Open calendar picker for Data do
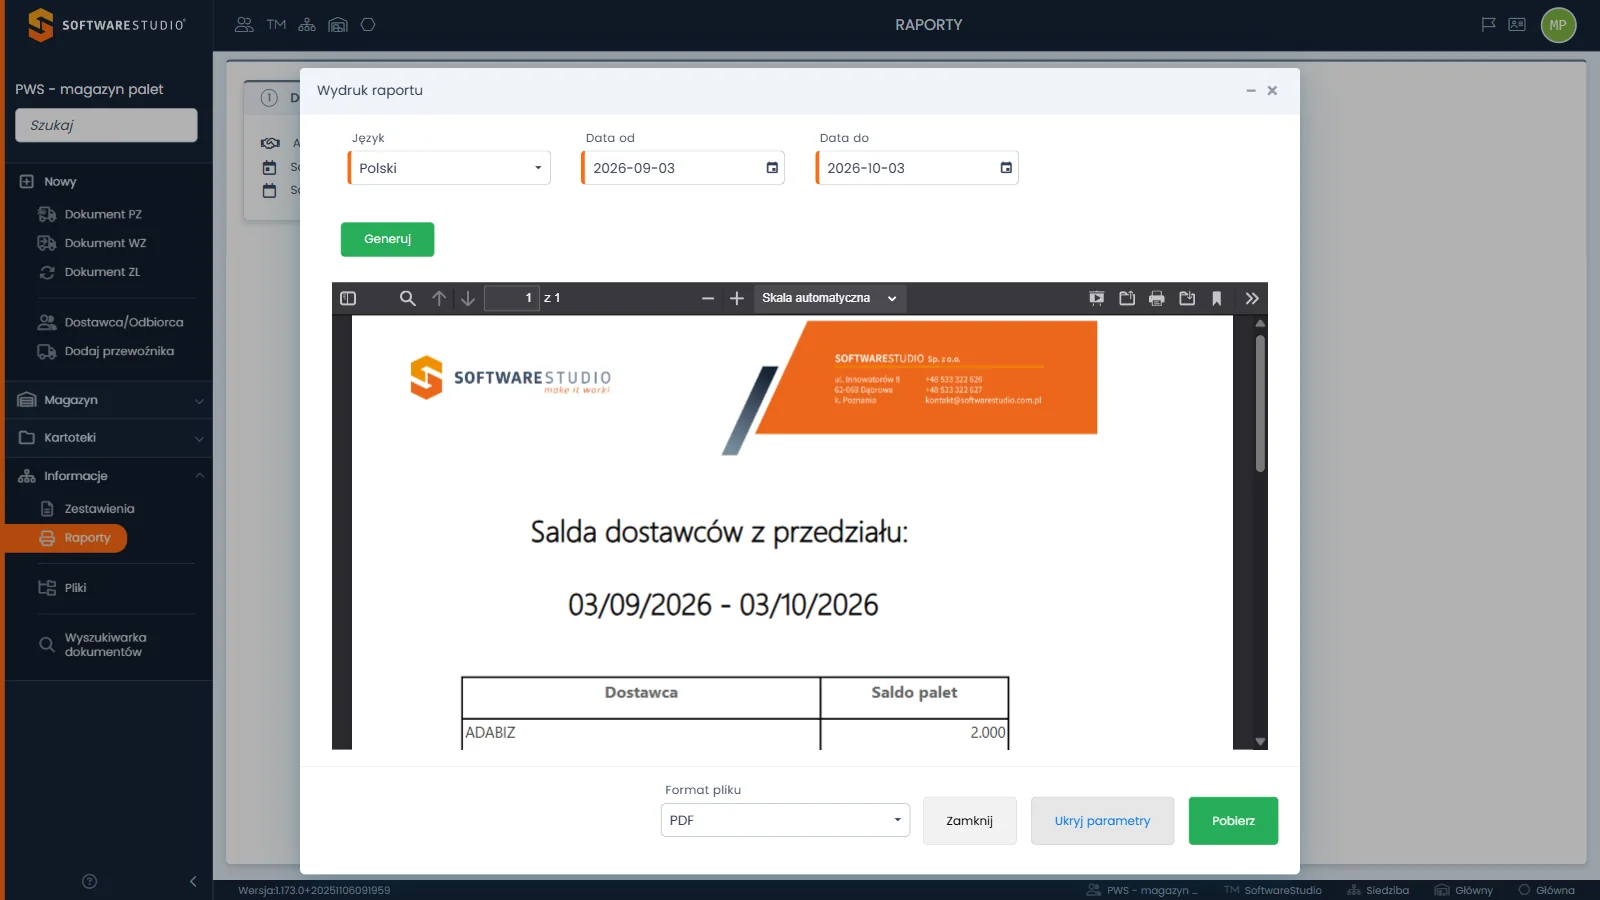 [1006, 168]
